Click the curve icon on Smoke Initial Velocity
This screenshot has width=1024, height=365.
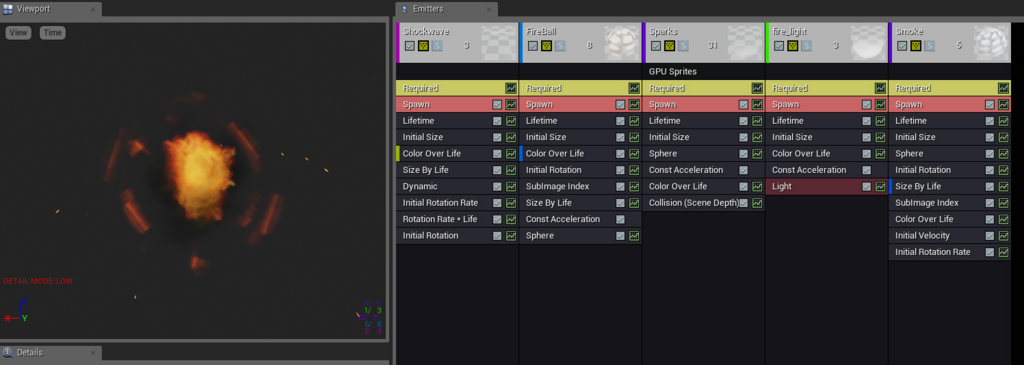[x=1003, y=236]
